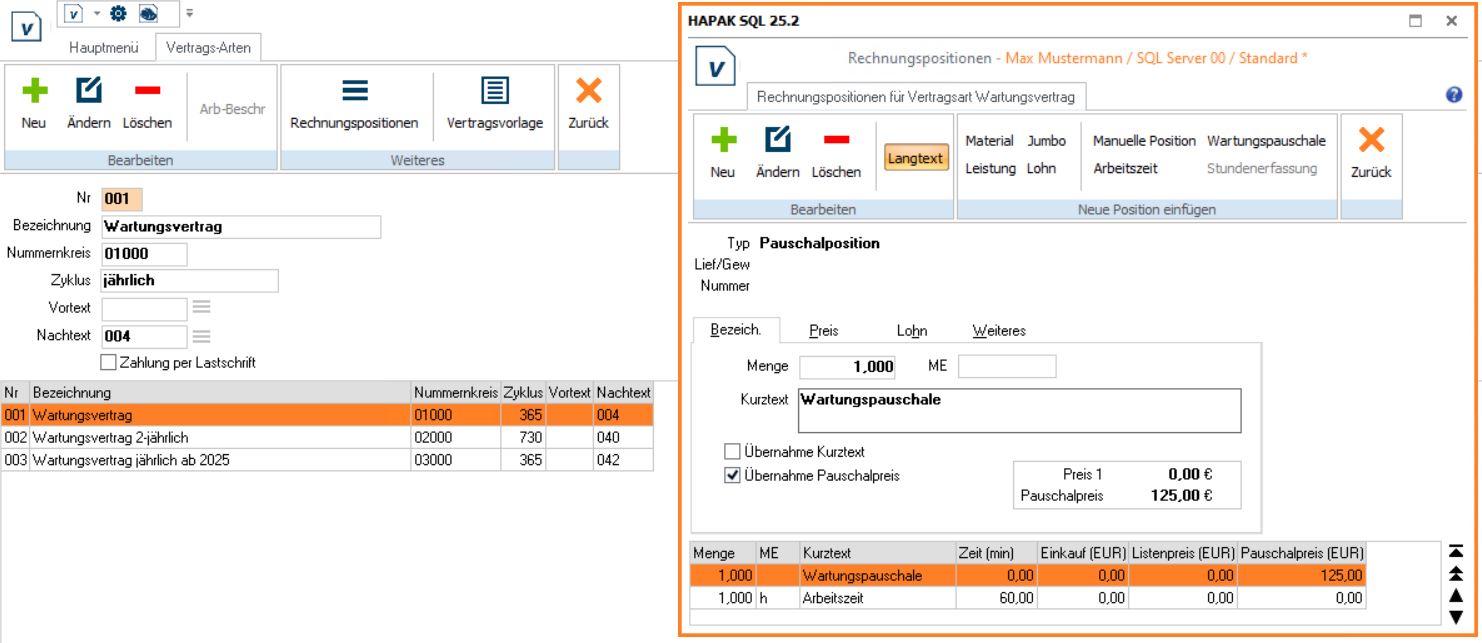Switch to the Hauptmenü tab
The width and height of the screenshot is (1482, 643).
104,47
